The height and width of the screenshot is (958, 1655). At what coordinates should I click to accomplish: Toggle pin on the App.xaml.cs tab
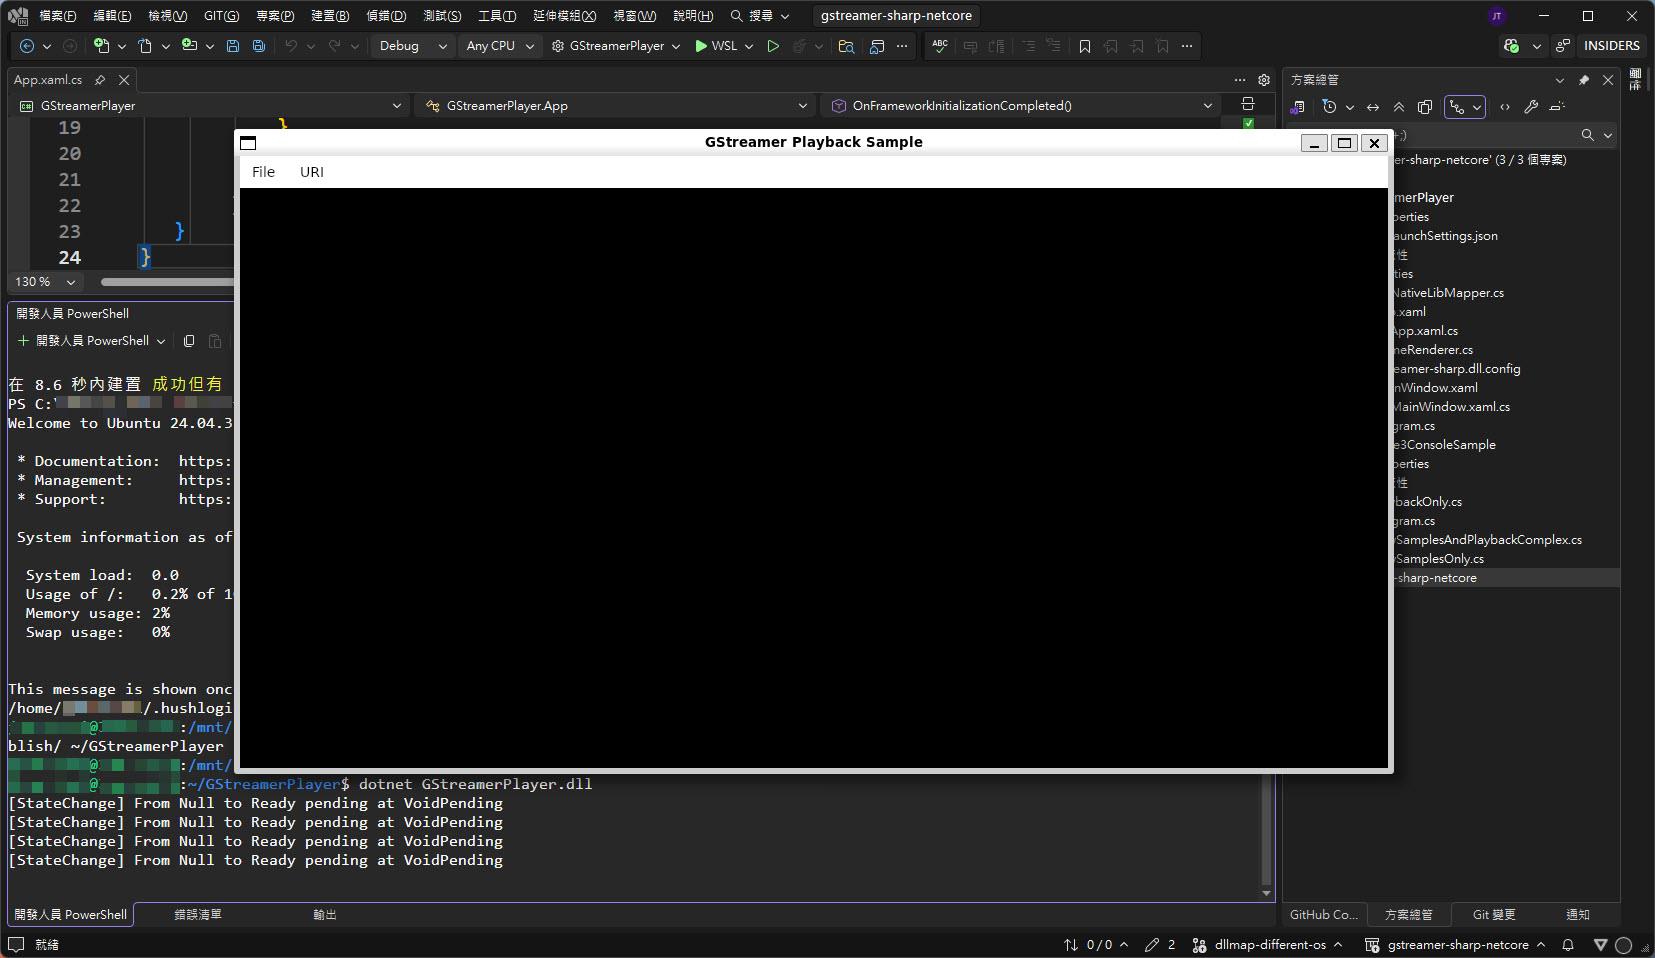(x=100, y=80)
